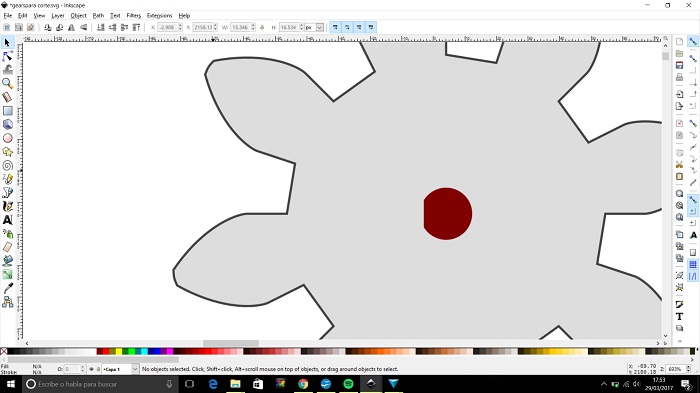Select the Pencil freehand tool

[x=7, y=179]
